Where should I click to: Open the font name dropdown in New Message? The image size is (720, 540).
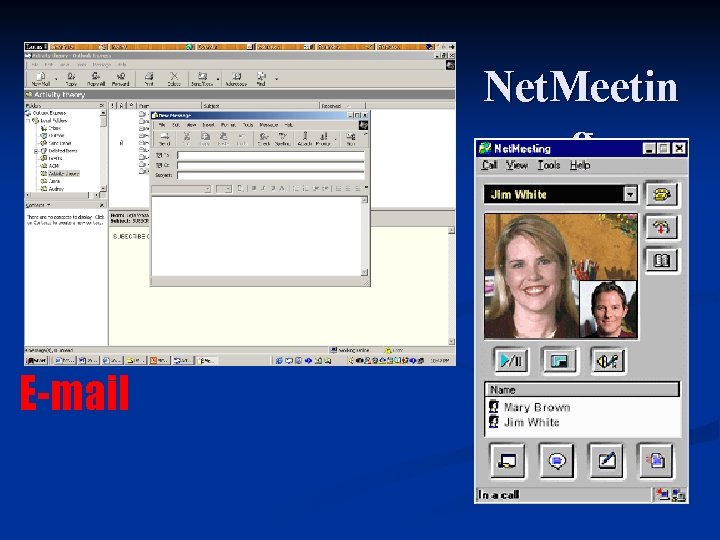coord(207,189)
